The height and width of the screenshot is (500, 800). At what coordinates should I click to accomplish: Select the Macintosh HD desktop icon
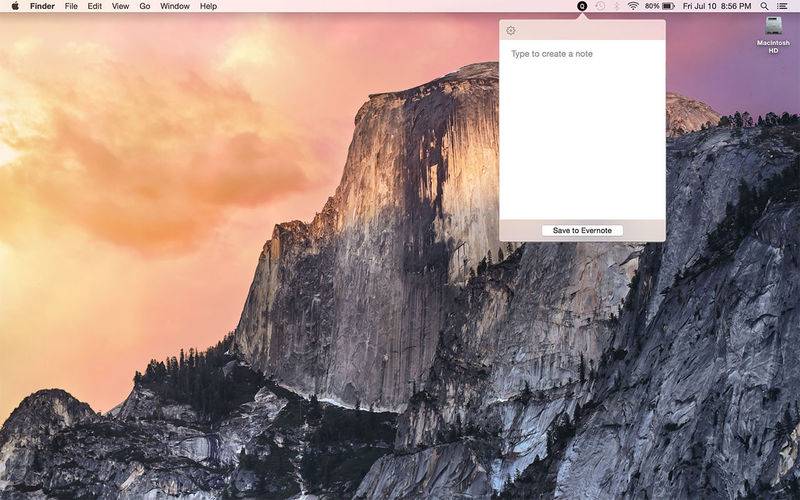[x=773, y=35]
